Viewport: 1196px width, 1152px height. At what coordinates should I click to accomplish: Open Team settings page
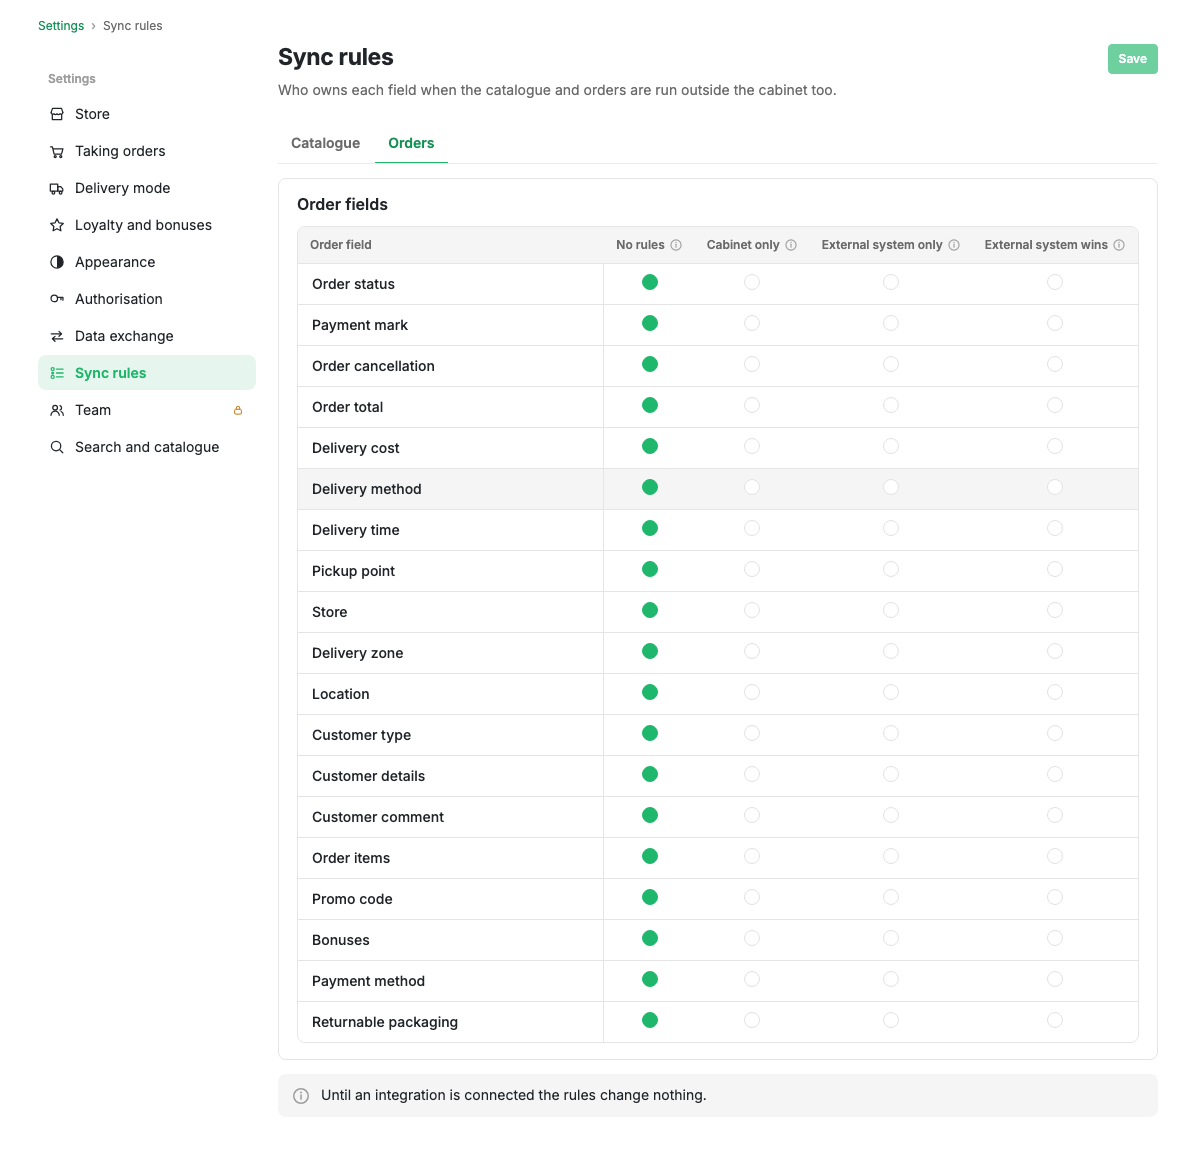pos(146,410)
